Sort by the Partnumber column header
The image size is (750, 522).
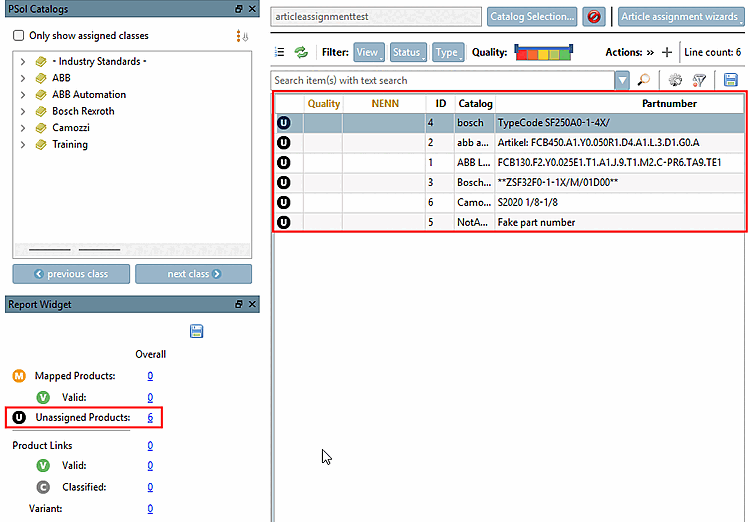click(620, 104)
